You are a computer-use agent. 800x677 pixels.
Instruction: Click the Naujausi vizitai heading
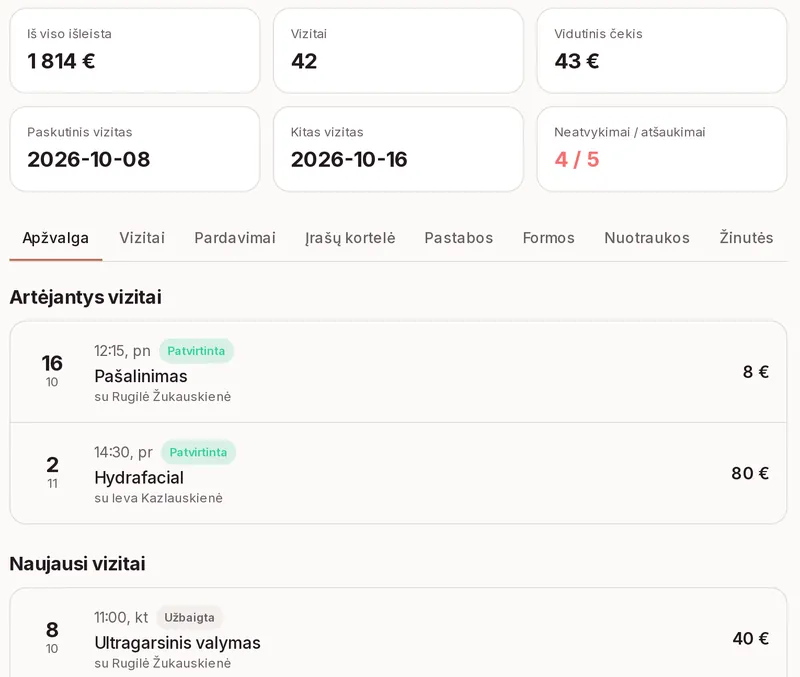[78, 564]
